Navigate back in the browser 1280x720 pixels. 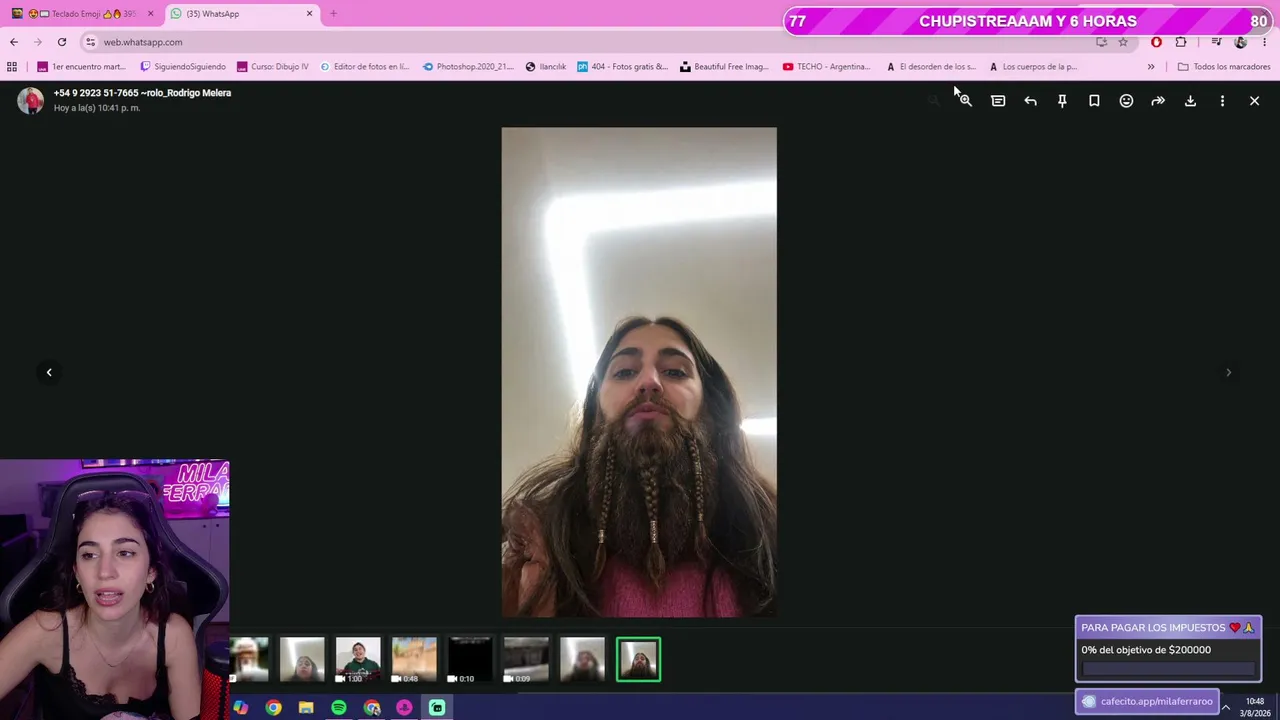14,42
